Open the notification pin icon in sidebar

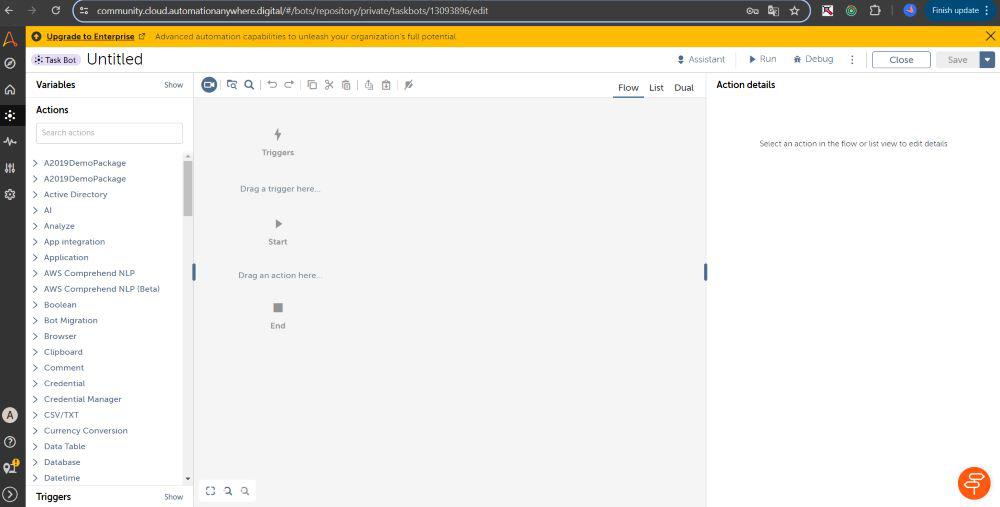(x=10, y=467)
